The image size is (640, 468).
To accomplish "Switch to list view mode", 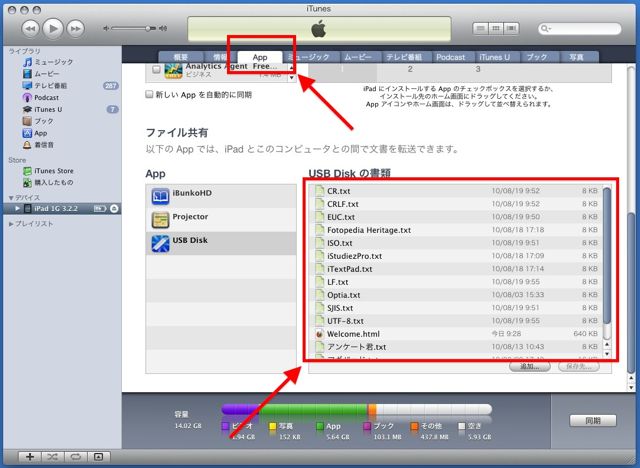I will pos(480,28).
